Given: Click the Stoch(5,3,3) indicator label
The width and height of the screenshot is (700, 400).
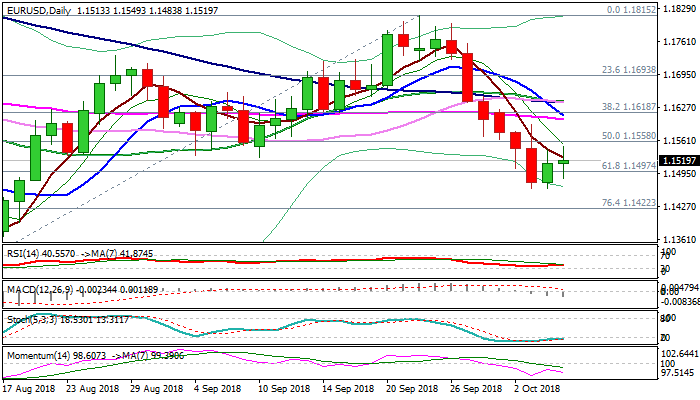Looking at the screenshot, I should pyautogui.click(x=30, y=319).
